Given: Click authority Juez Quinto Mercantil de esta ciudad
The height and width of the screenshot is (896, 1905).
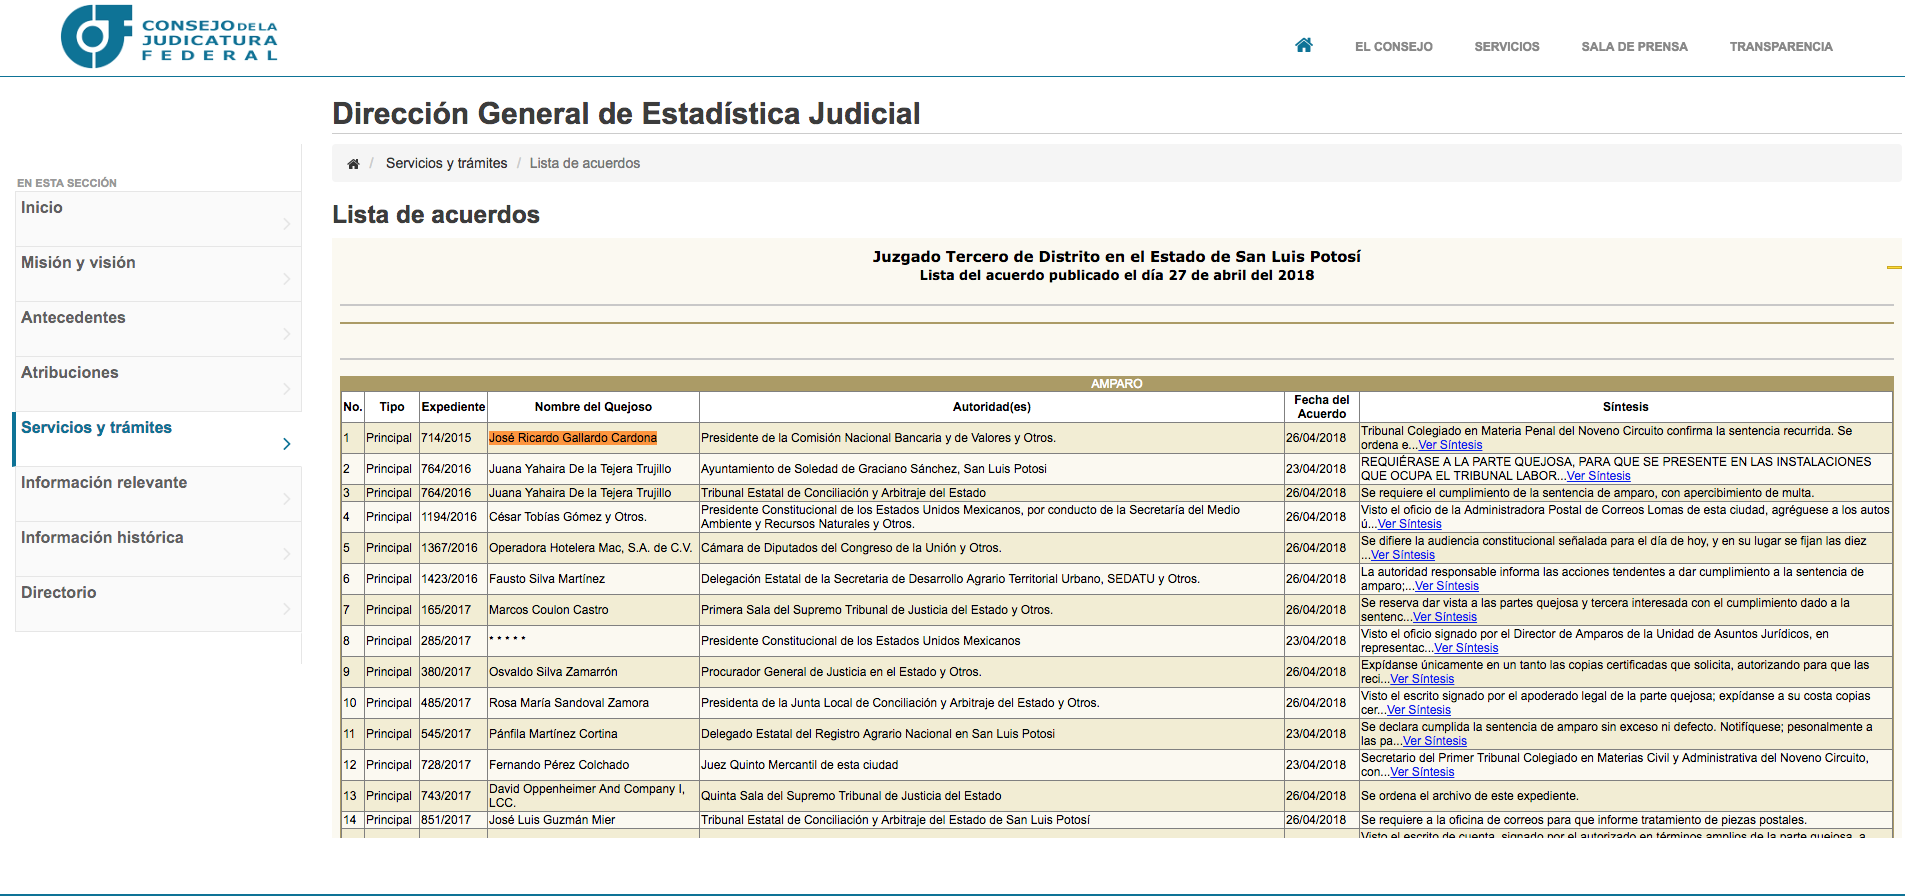Looking at the screenshot, I should click(799, 765).
